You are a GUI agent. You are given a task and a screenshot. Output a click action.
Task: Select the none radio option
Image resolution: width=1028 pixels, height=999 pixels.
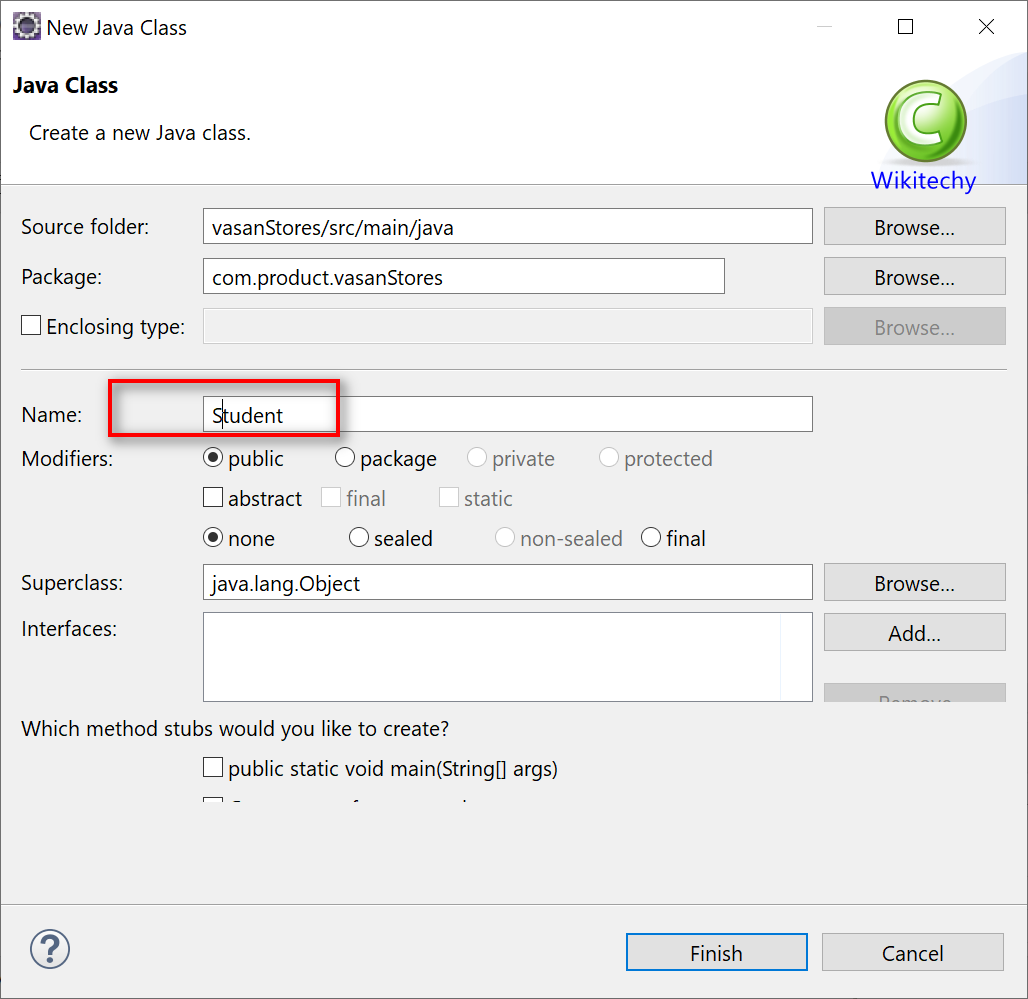213,538
